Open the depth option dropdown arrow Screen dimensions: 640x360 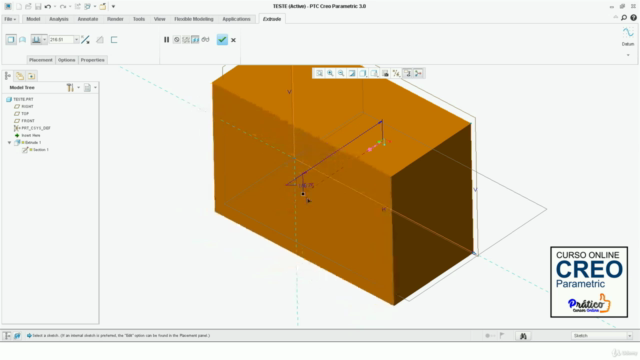(x=44, y=40)
